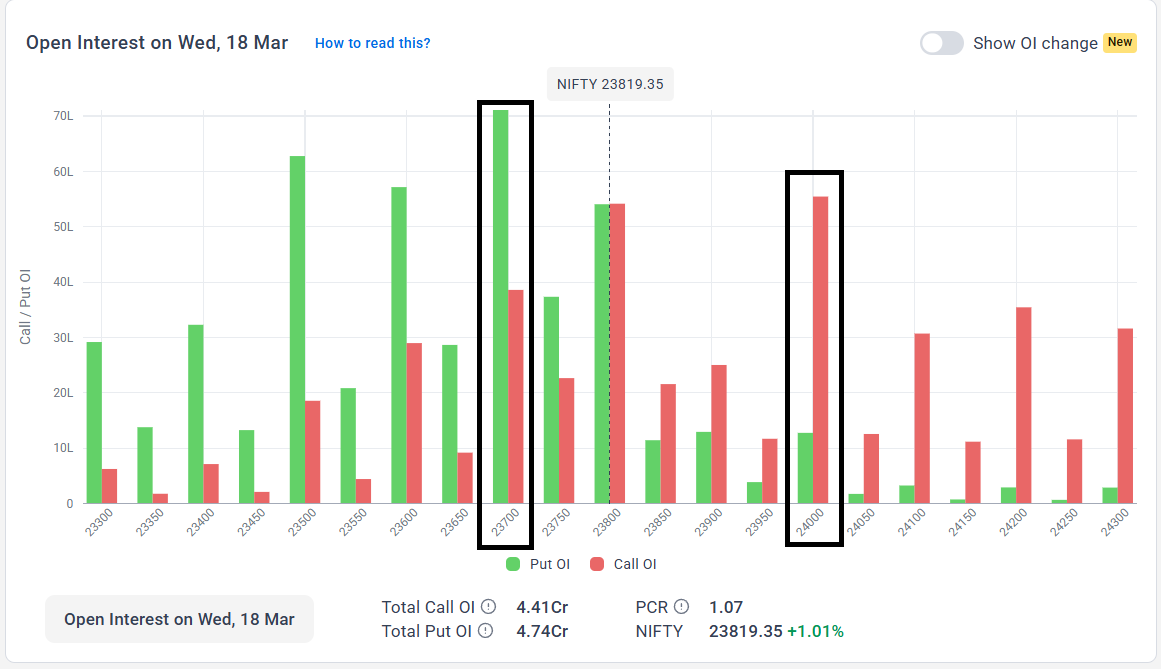
Task: Click the 23800 strike label on x-axis
Action: pyautogui.click(x=605, y=520)
